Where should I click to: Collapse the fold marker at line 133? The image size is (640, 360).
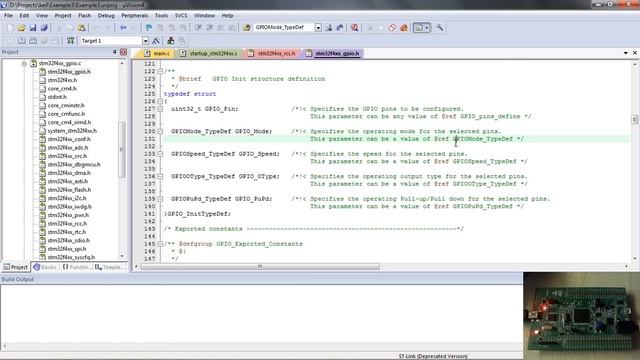coord(160,154)
